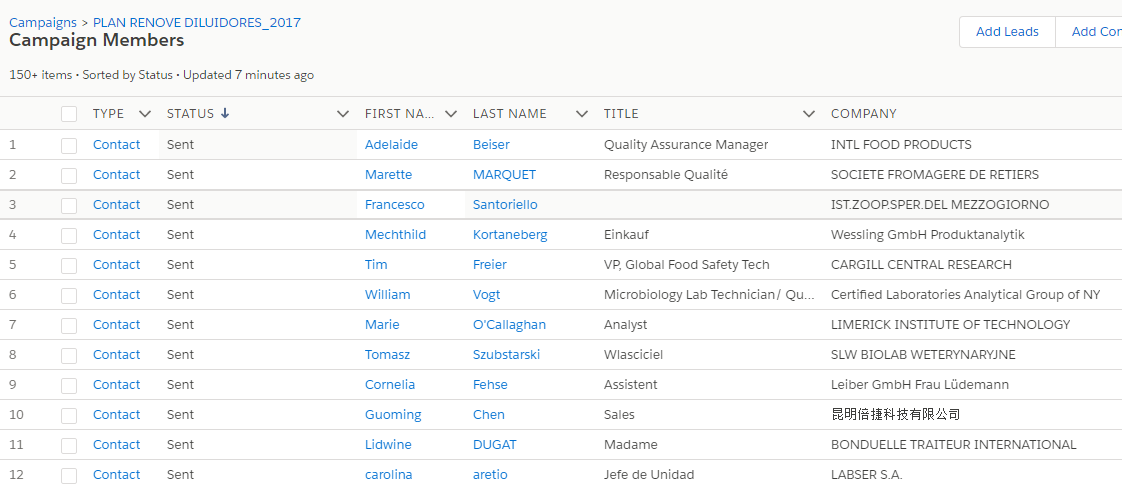Open last name Freier link
Image resolution: width=1122 pixels, height=489 pixels.
[489, 265]
